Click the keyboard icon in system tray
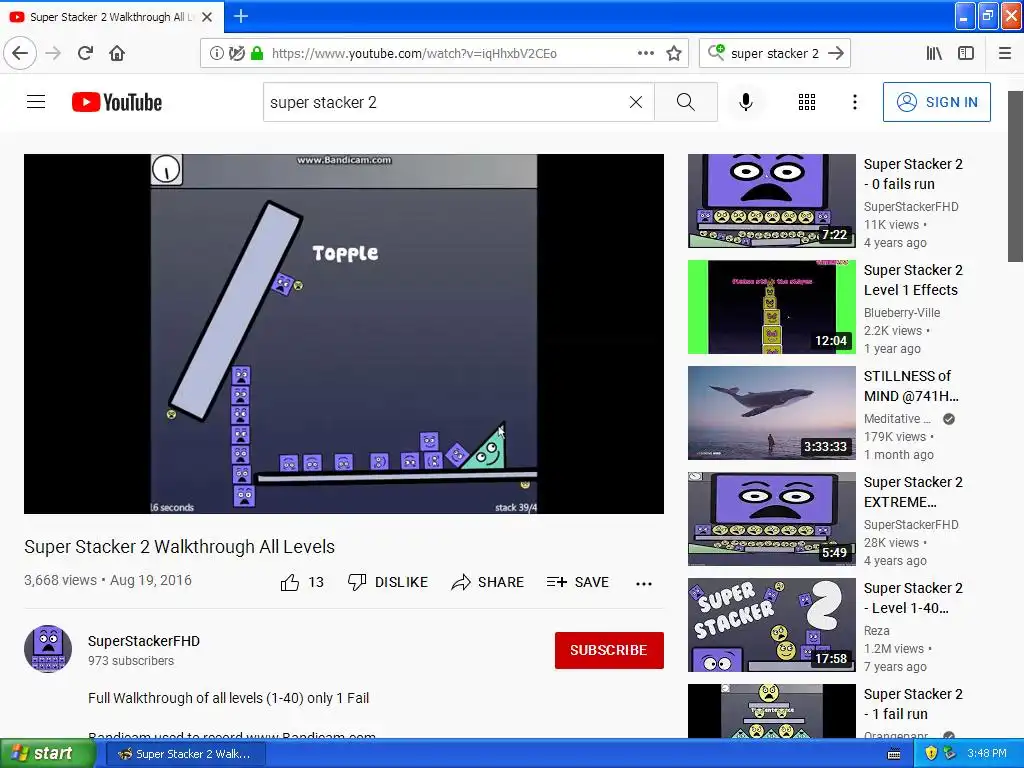 894,754
